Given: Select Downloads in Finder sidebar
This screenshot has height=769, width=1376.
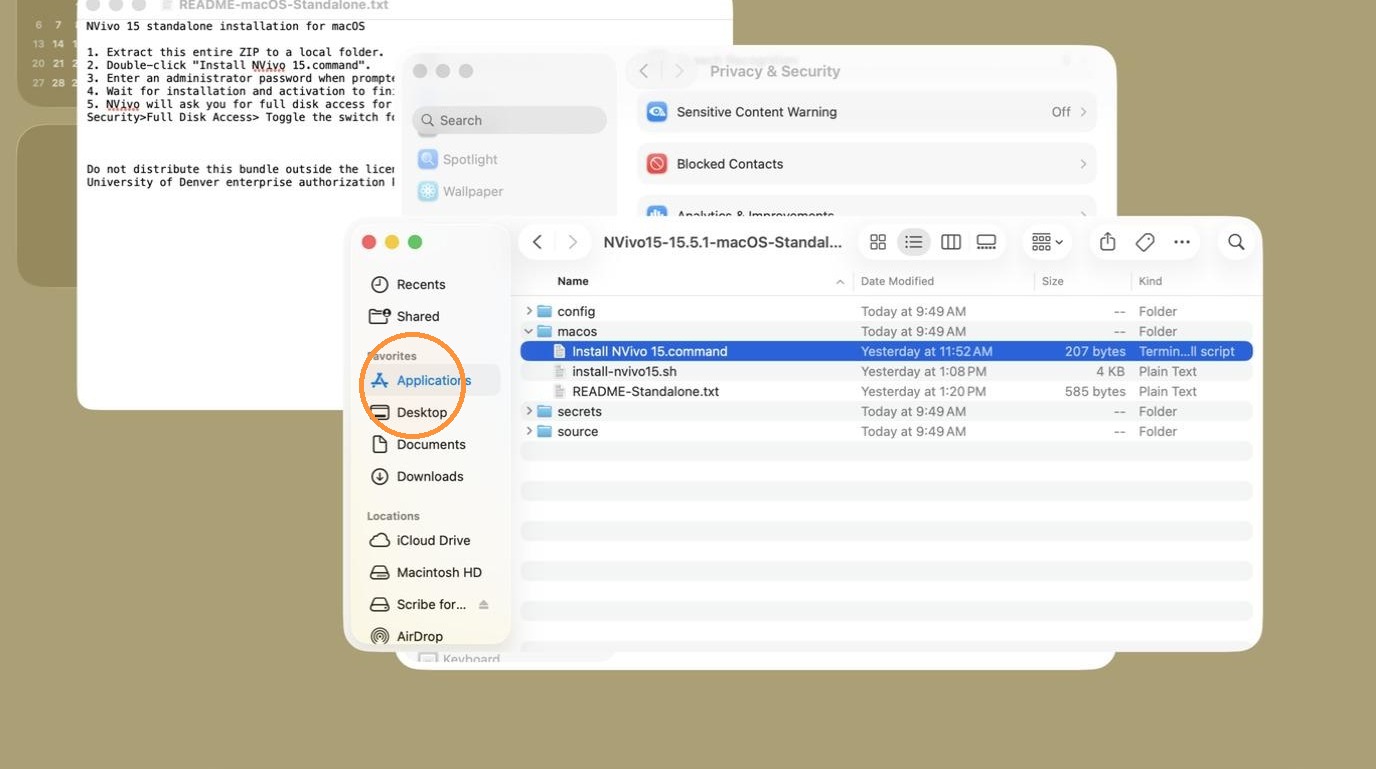Looking at the screenshot, I should (430, 476).
